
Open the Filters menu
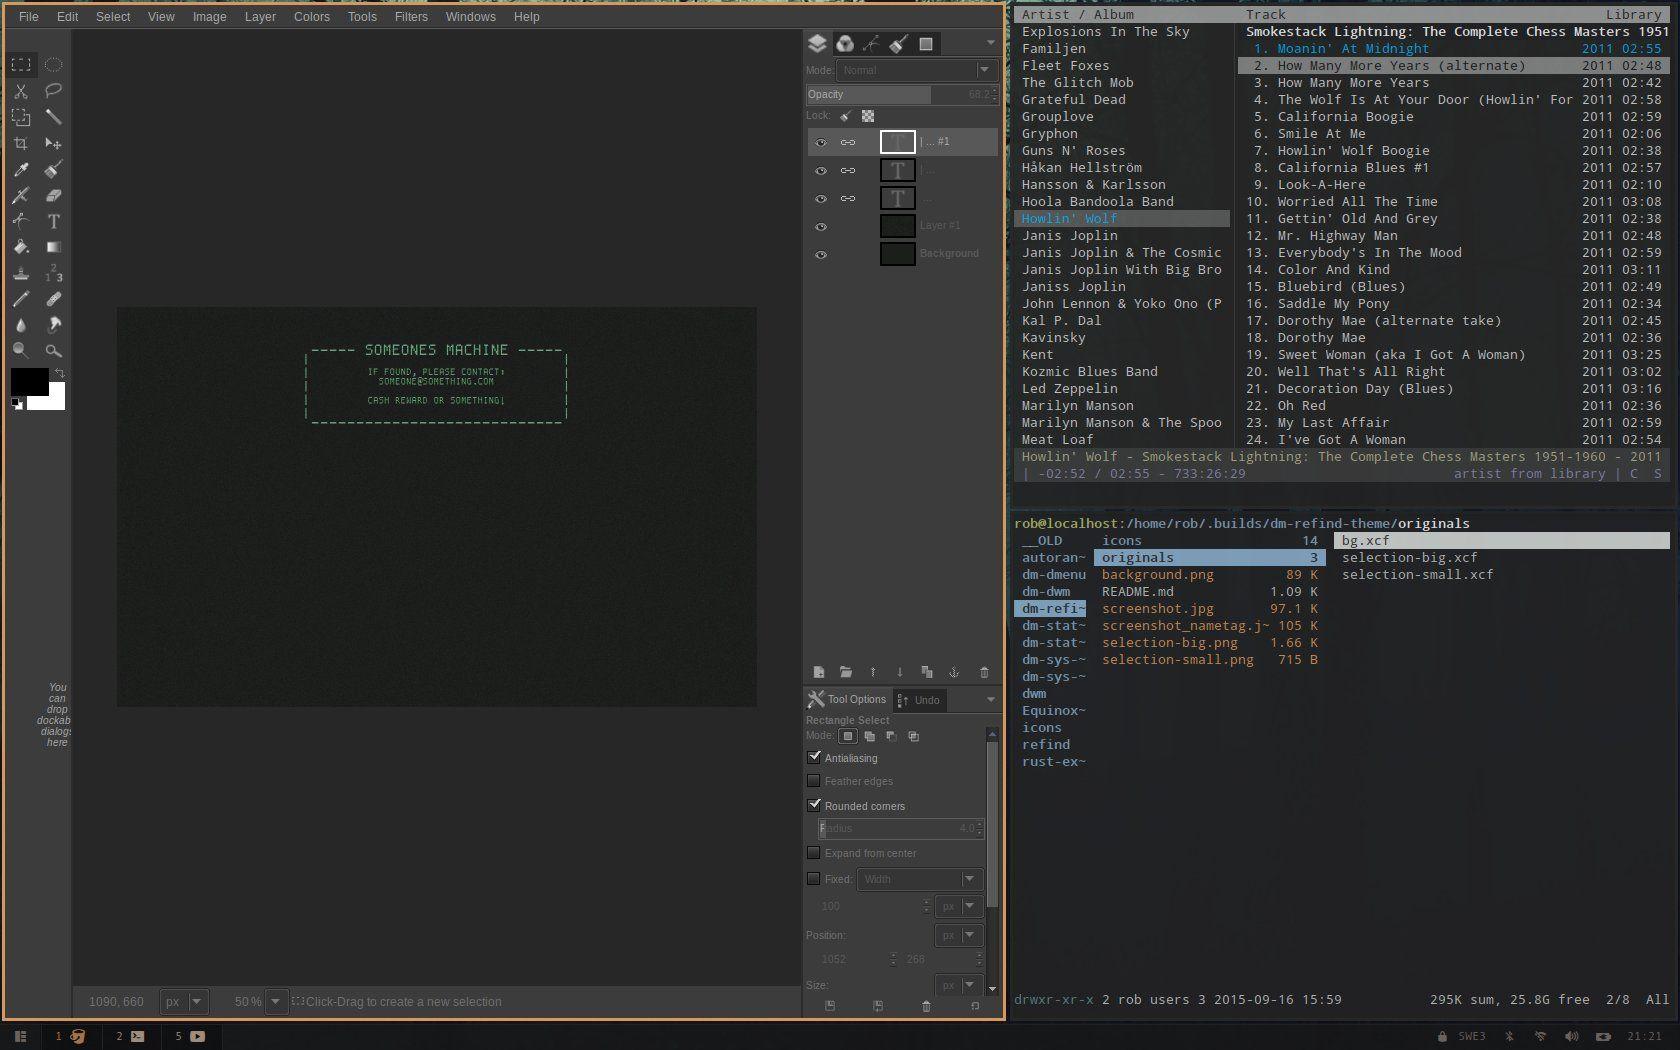point(411,16)
